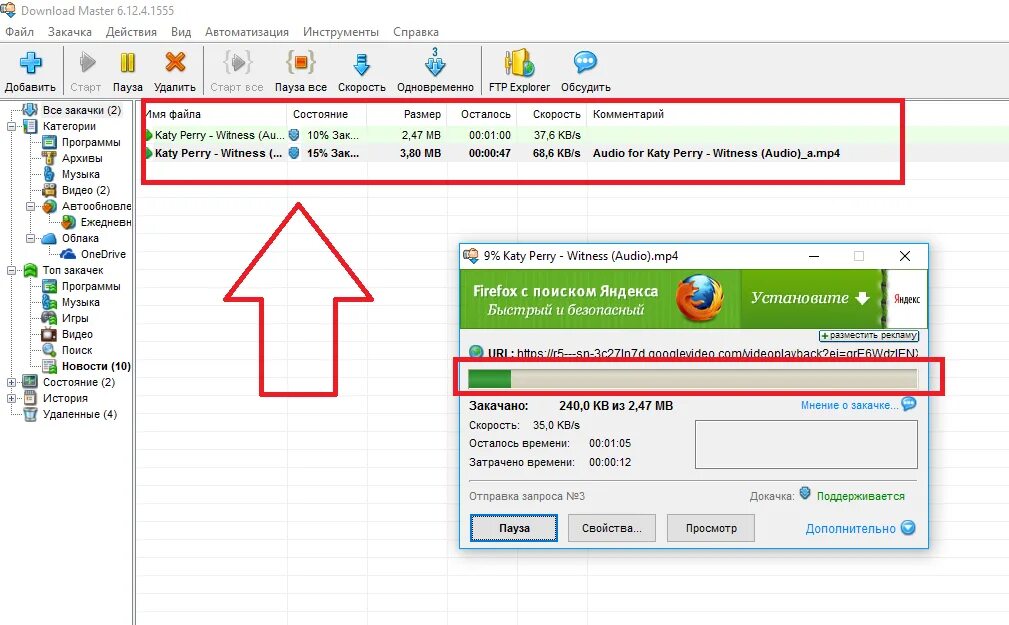The height and width of the screenshot is (625, 1009).
Task: Open the Скорость speed toolbar icon
Action: pyautogui.click(x=362, y=64)
